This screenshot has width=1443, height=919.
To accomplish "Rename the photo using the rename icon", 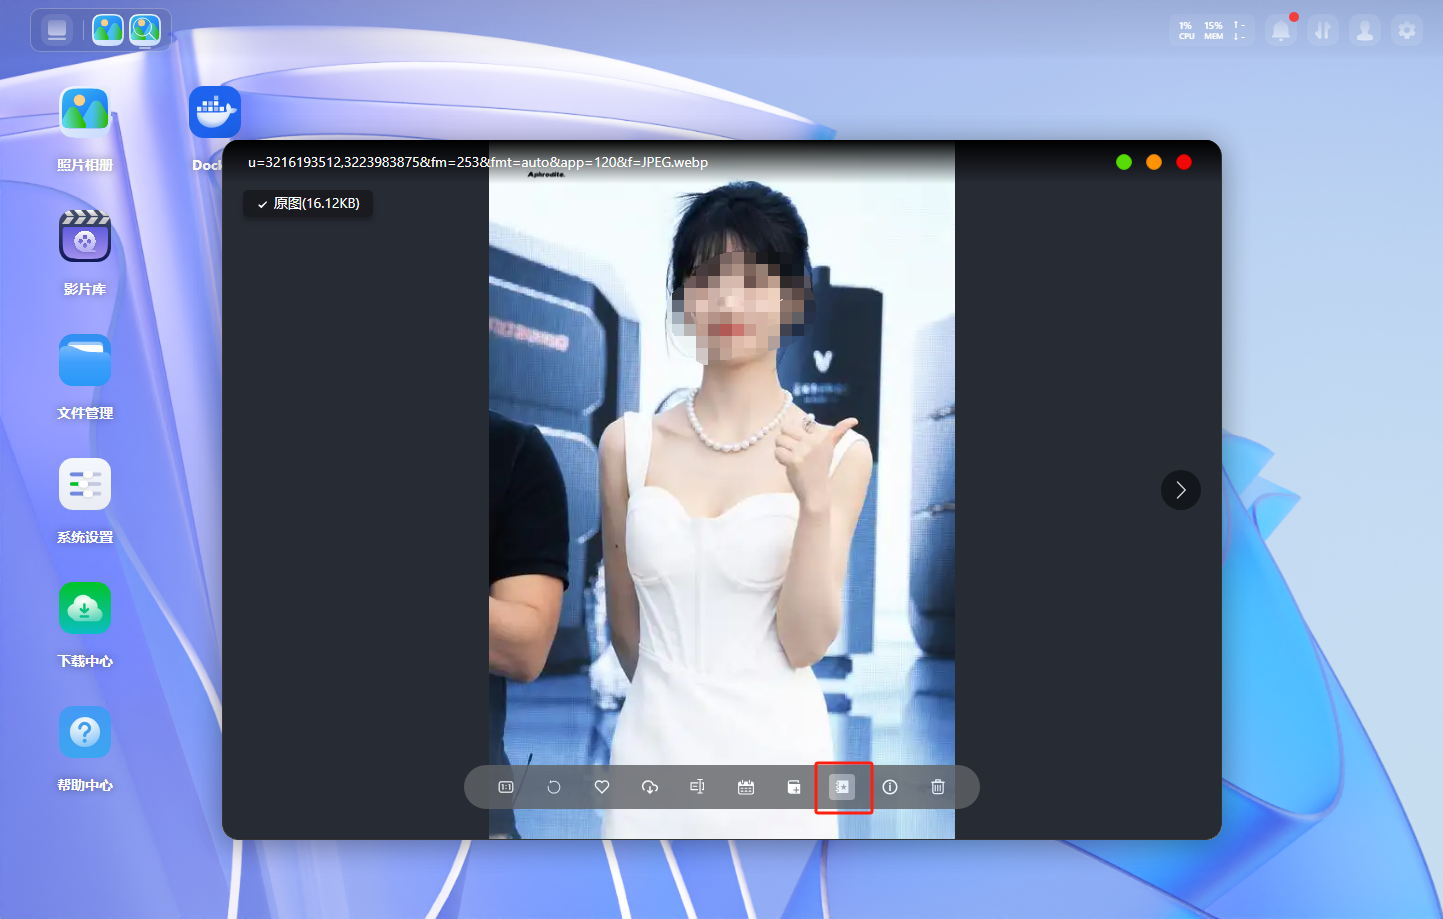I will click(x=698, y=787).
